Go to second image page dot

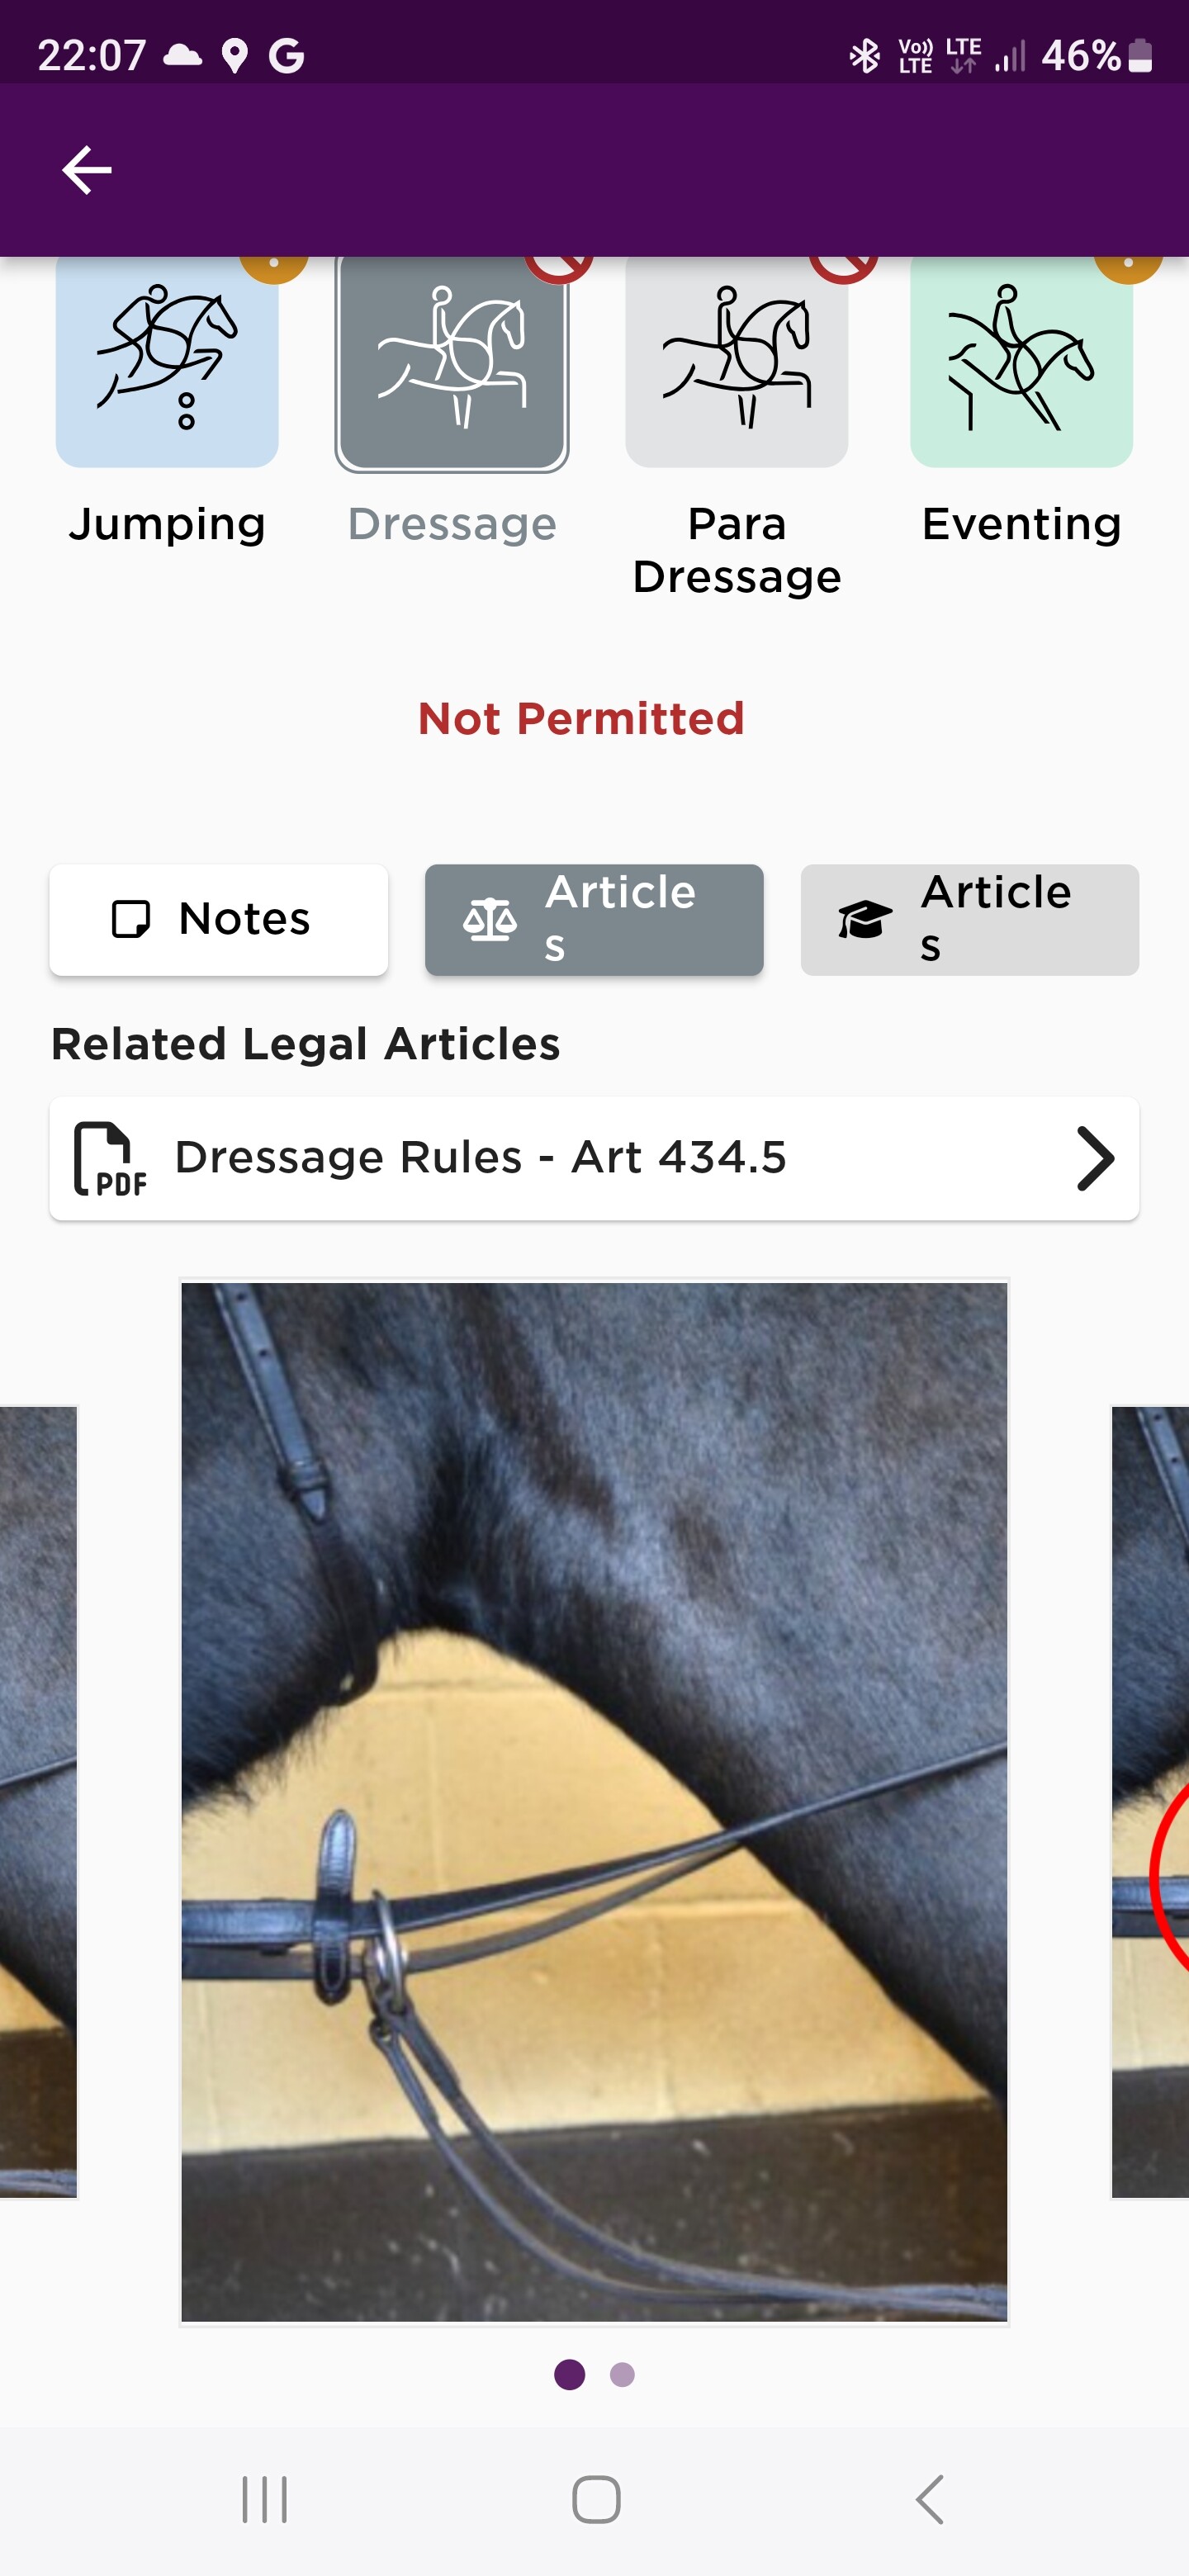tap(622, 2374)
